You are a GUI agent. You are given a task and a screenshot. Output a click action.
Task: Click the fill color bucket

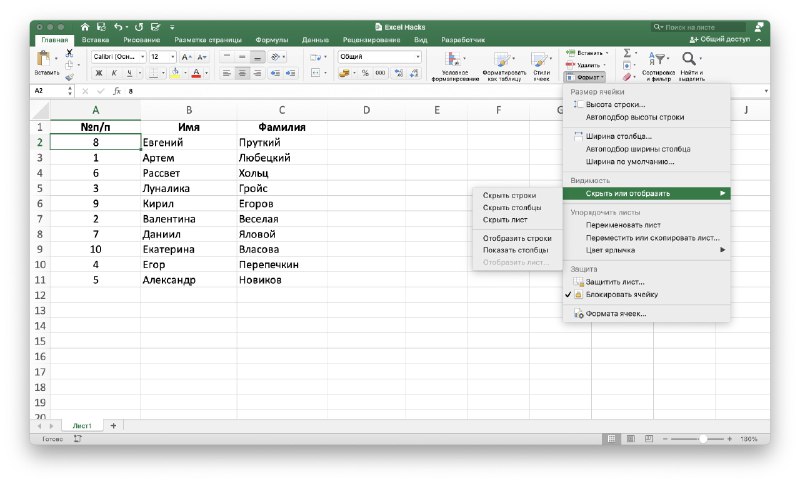pos(175,73)
